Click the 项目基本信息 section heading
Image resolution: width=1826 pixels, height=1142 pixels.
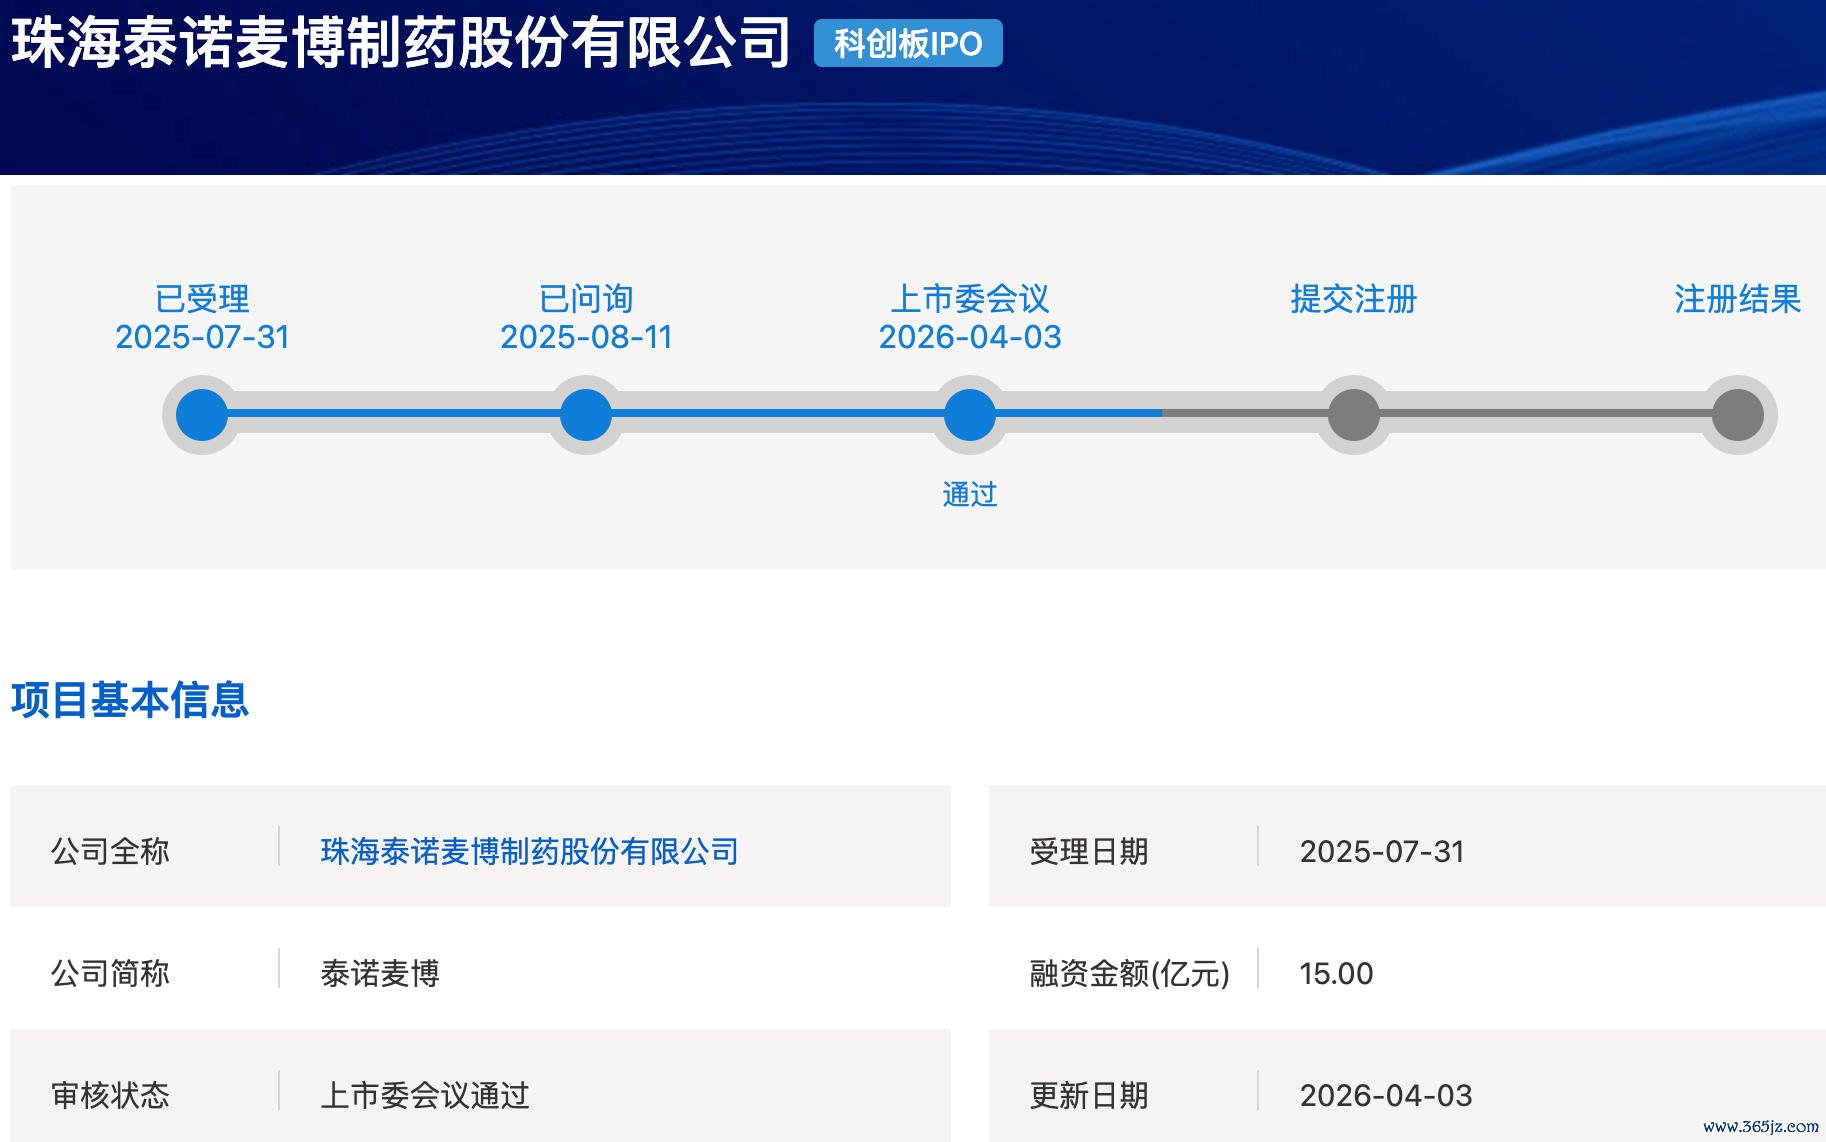click(x=130, y=700)
